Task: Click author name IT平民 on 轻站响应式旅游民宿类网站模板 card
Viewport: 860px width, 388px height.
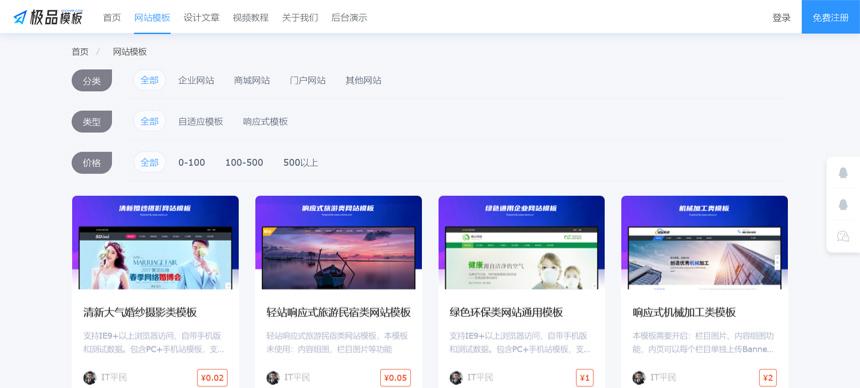Action: point(297,378)
